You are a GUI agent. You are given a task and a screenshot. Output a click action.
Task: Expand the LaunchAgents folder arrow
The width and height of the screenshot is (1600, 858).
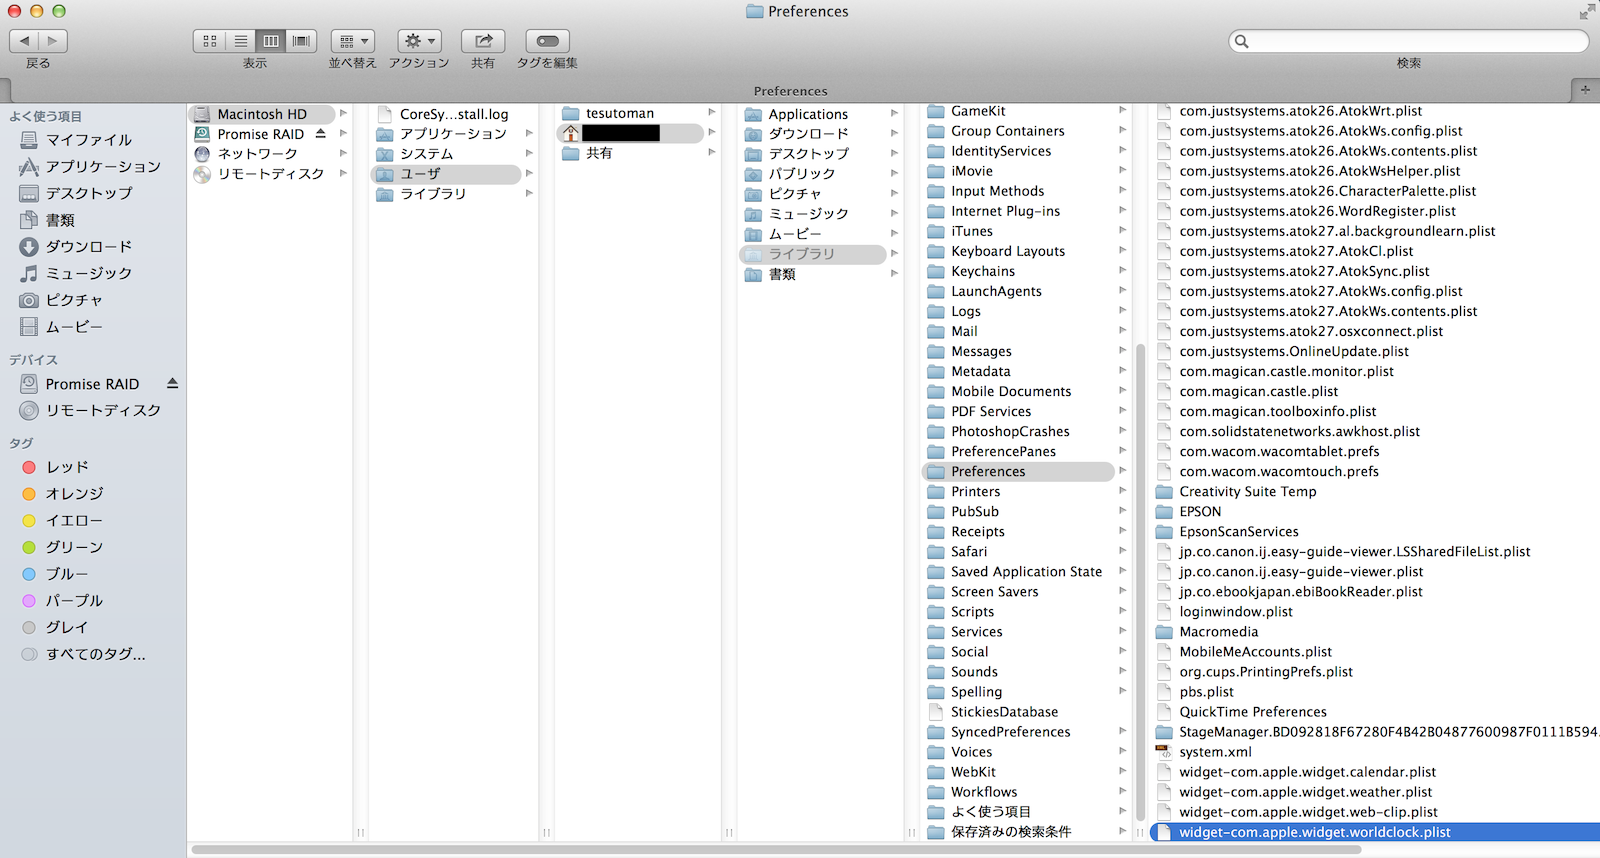(1122, 291)
